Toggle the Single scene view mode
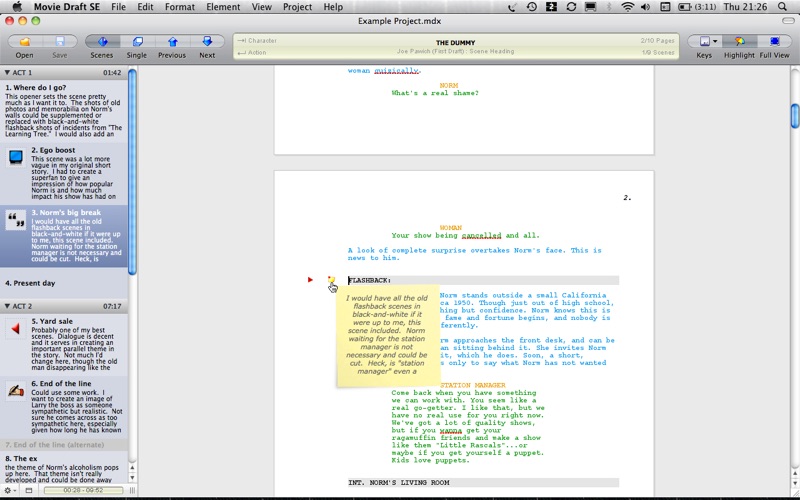Viewport: 800px width, 500px height. click(137, 42)
